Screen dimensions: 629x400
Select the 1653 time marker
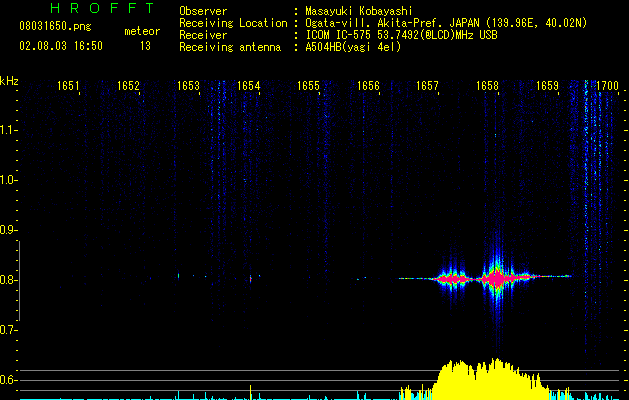pyautogui.click(x=189, y=87)
